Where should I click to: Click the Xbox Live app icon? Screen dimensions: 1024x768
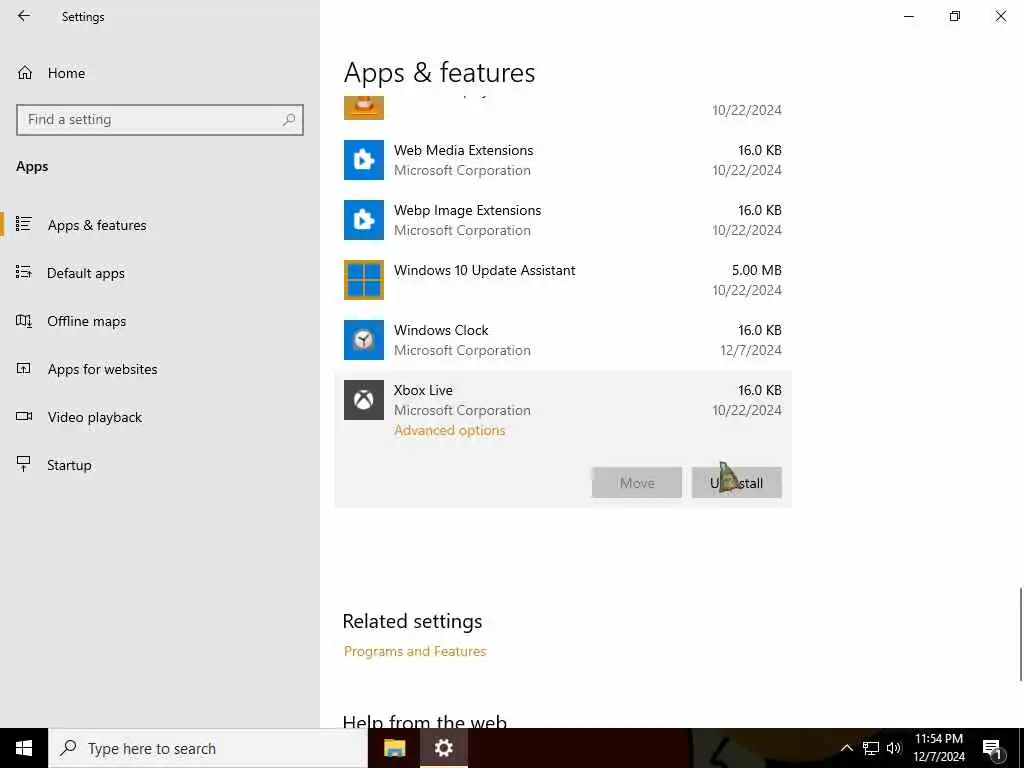364,400
